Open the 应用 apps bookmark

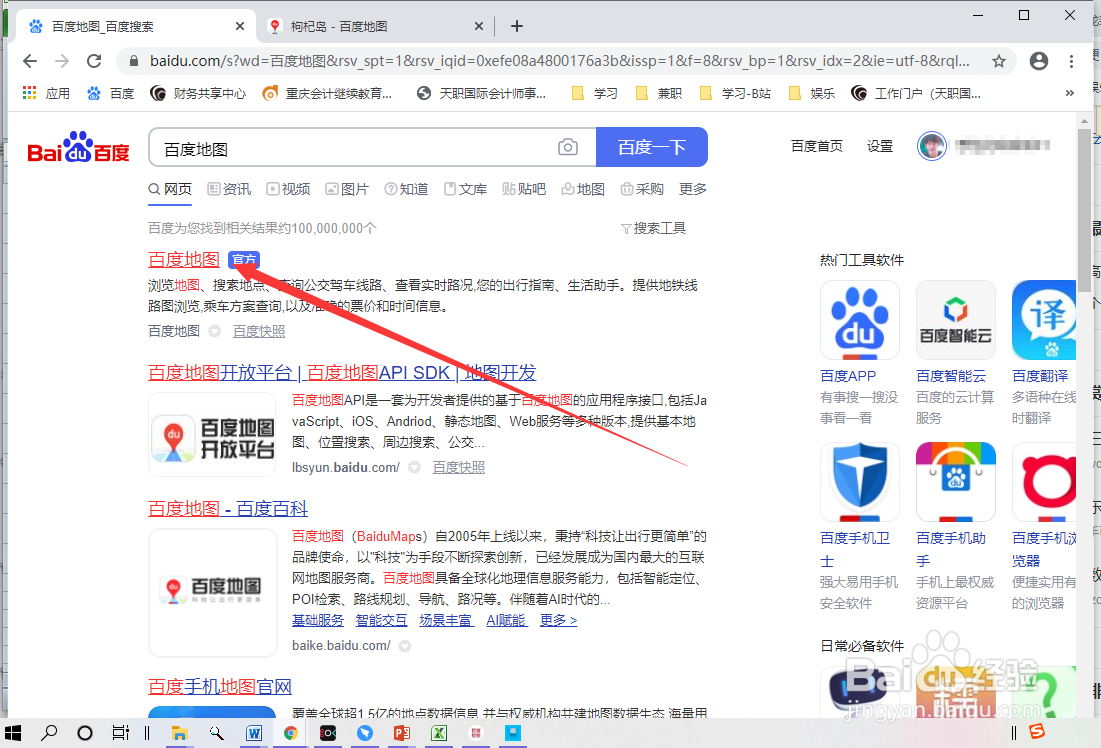(x=46, y=93)
